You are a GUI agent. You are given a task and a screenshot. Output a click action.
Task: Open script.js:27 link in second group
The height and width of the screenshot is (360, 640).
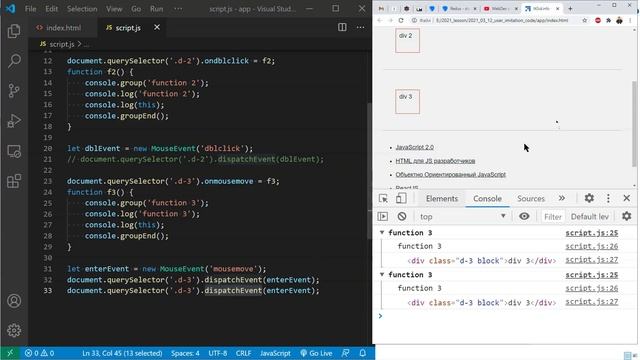coord(591,302)
